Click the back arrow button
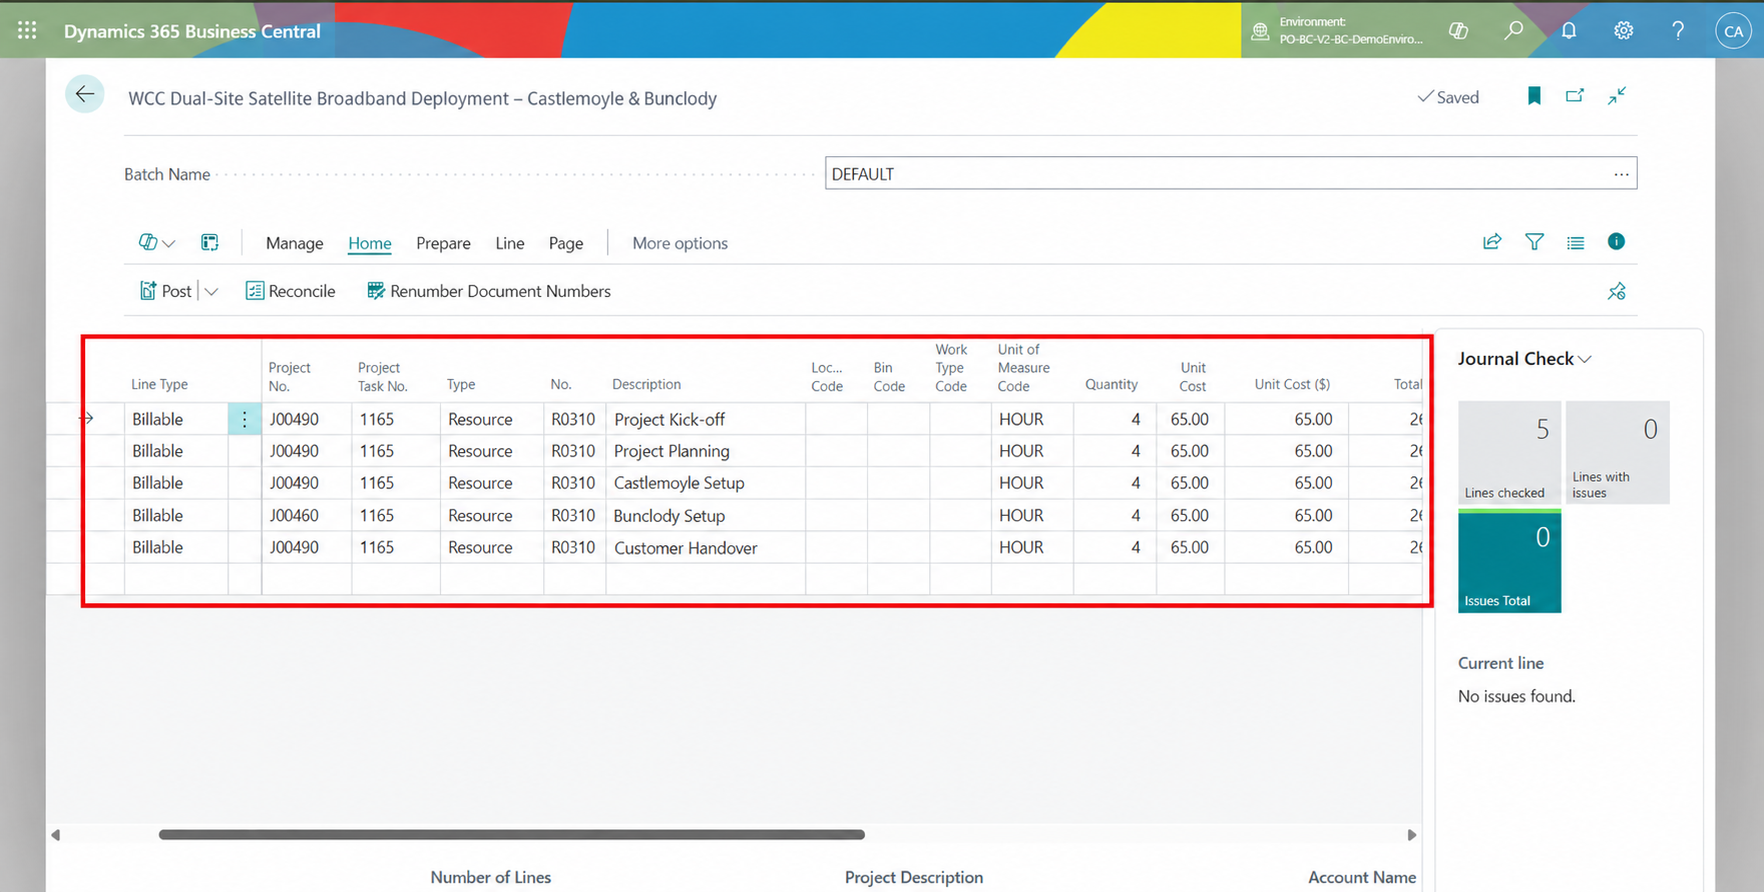This screenshot has height=892, width=1764. tap(85, 94)
